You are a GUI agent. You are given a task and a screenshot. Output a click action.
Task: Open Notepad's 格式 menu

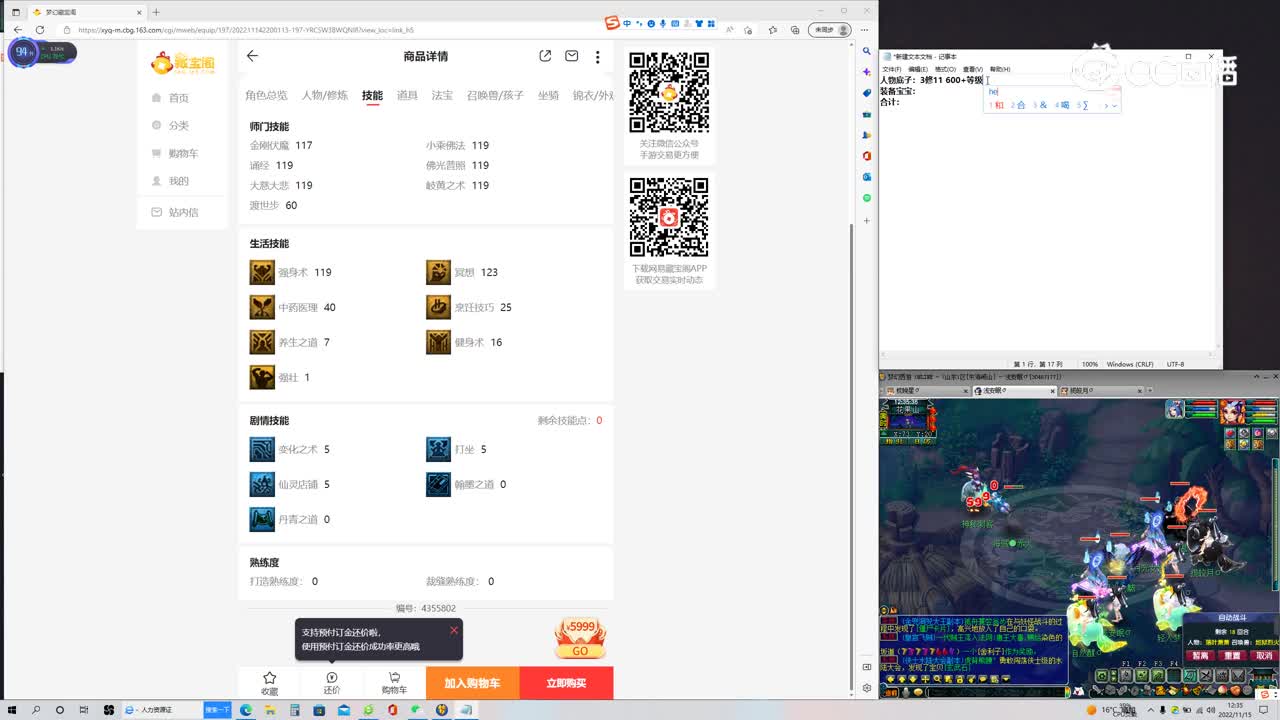coord(944,68)
